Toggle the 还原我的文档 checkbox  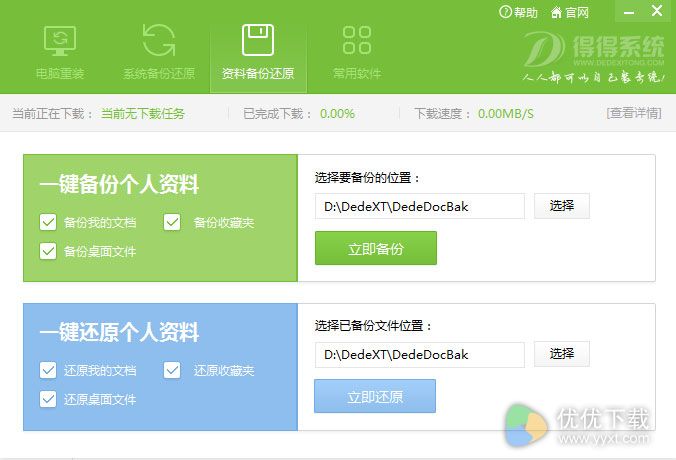pyautogui.click(x=48, y=370)
